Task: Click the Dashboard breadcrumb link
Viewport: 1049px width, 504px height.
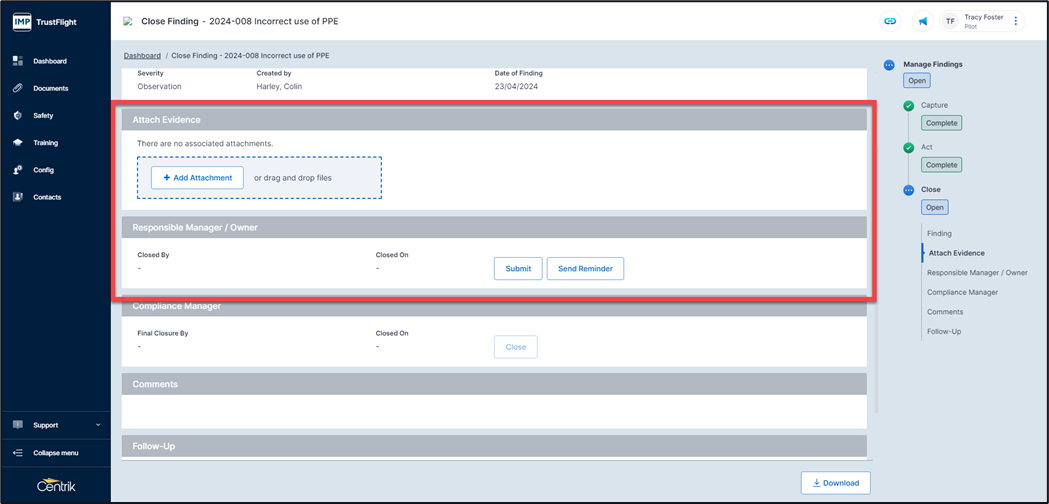Action: pos(142,56)
